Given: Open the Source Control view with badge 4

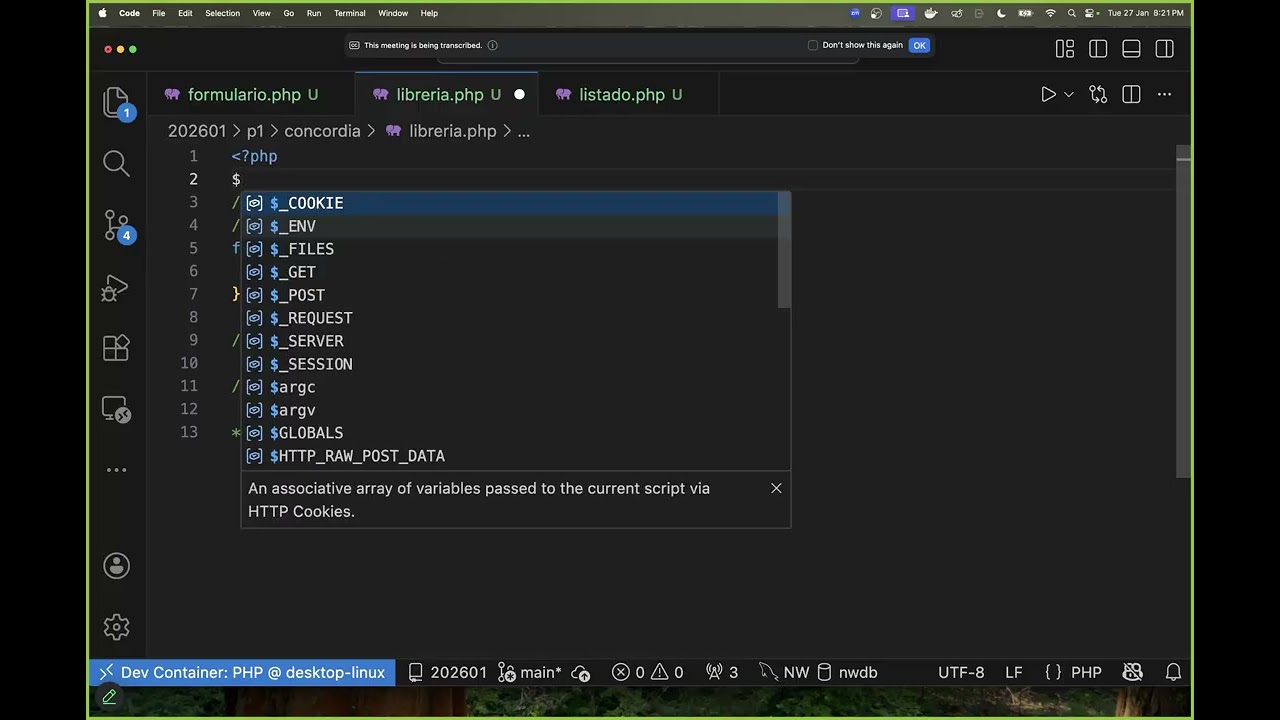Looking at the screenshot, I should tap(117, 227).
